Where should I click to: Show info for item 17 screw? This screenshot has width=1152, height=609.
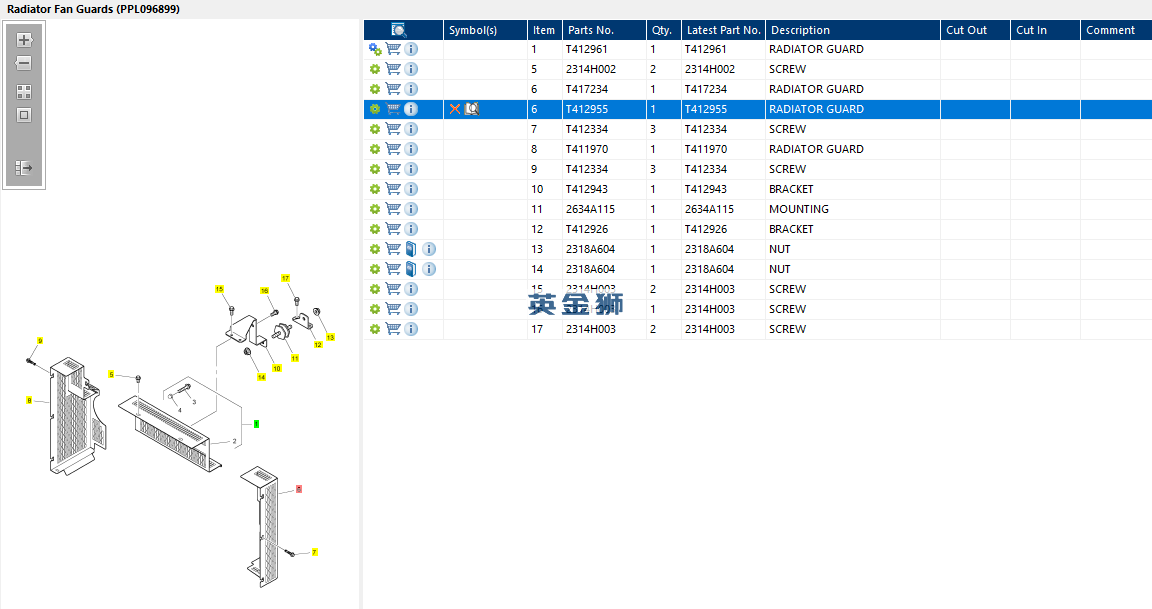click(411, 329)
